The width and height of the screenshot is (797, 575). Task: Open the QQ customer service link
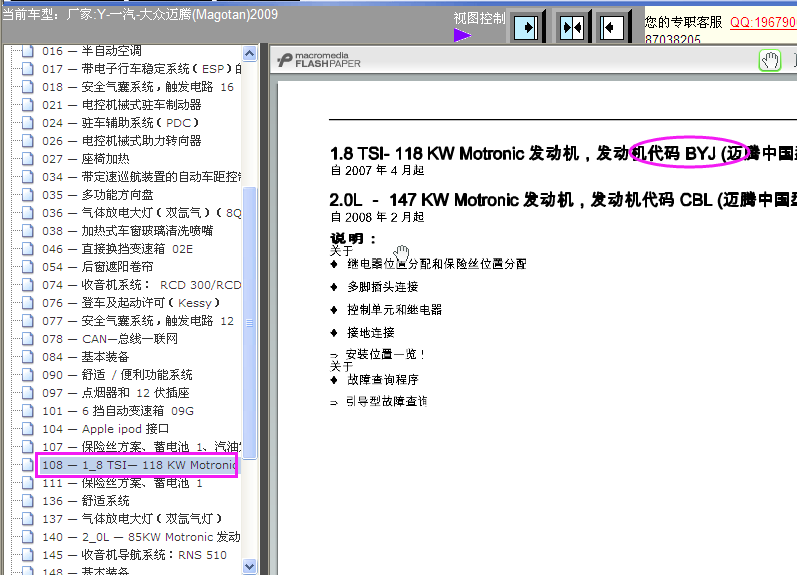coord(762,22)
